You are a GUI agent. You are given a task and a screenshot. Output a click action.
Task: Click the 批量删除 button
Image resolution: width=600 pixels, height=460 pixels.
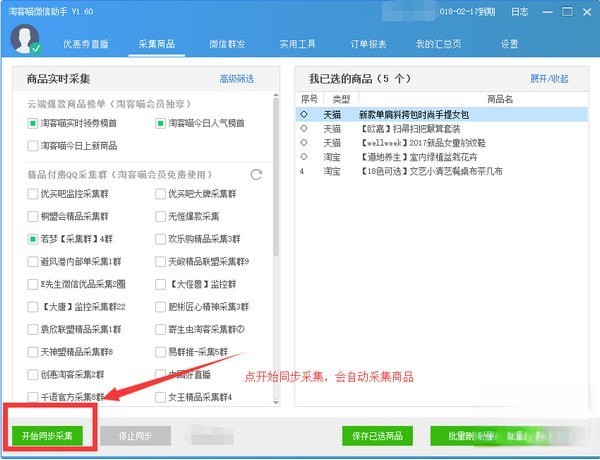(466, 436)
